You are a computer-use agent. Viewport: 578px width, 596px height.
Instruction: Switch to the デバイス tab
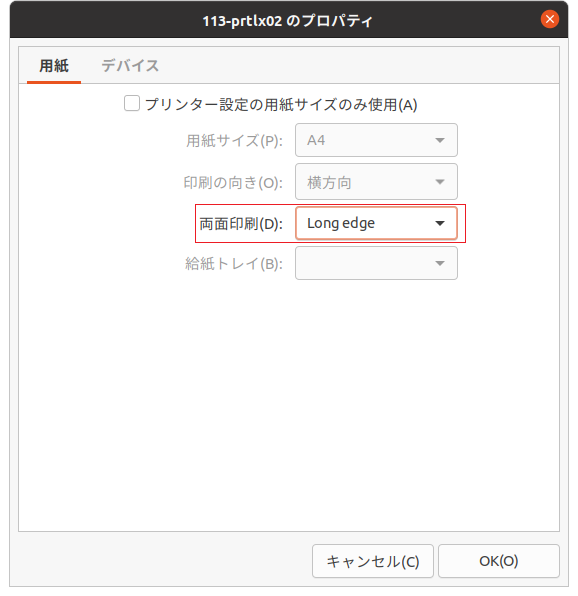[x=130, y=66]
